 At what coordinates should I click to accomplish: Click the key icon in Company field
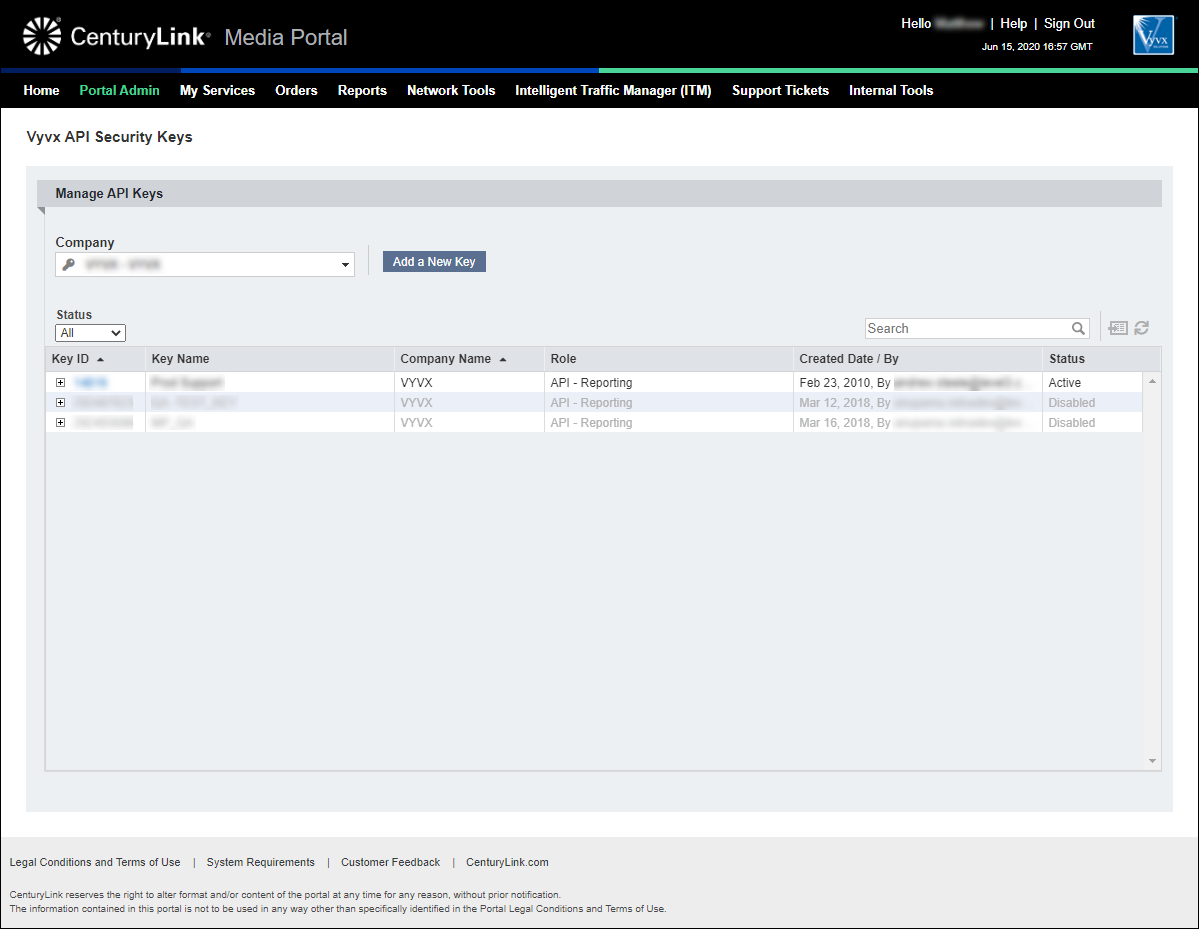tap(69, 265)
